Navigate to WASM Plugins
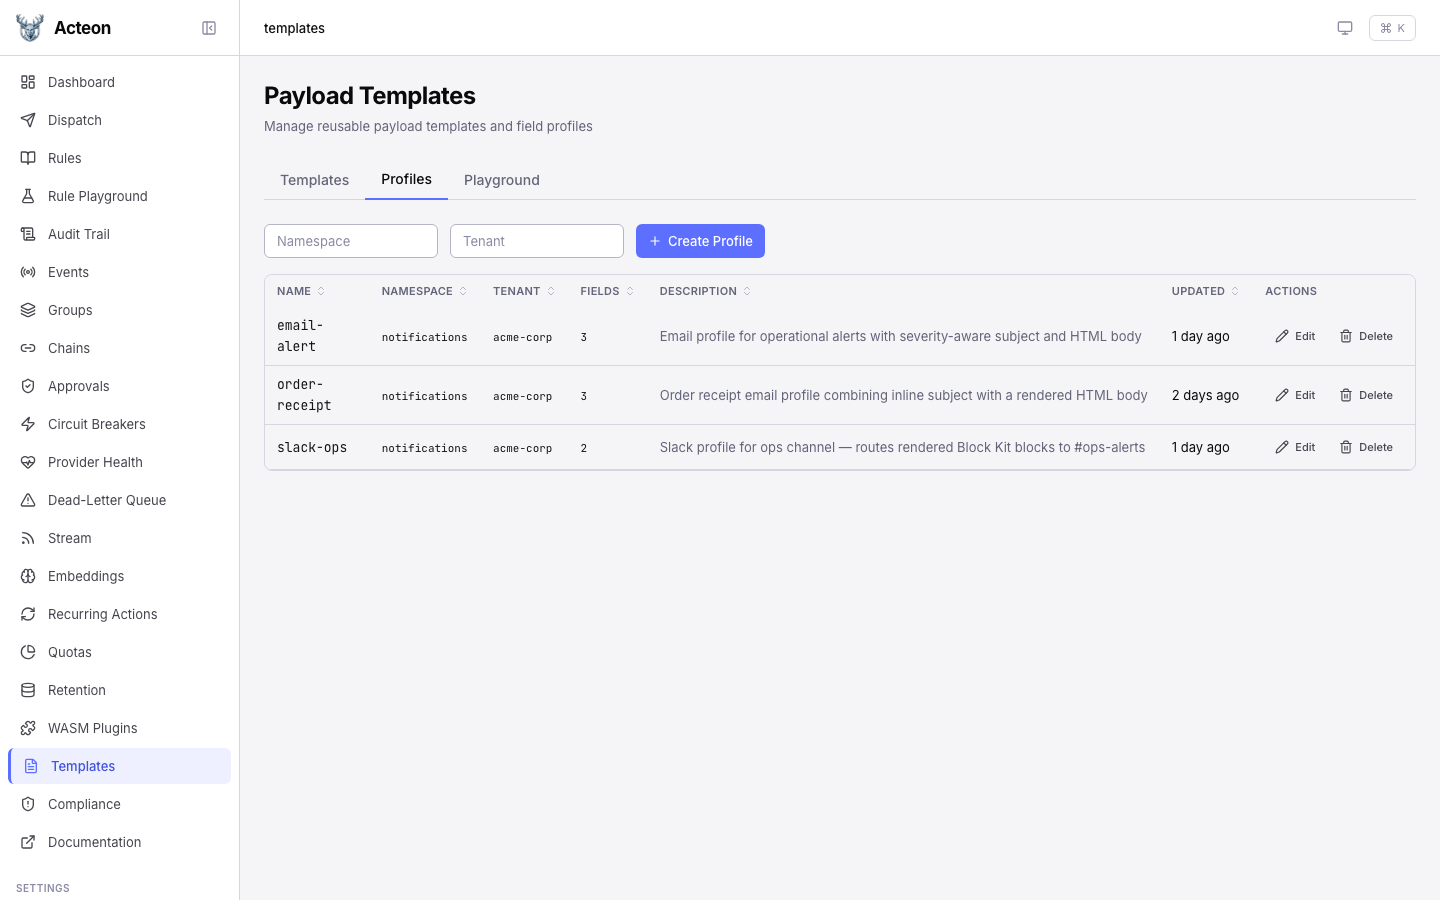The height and width of the screenshot is (900, 1440). coord(92,728)
